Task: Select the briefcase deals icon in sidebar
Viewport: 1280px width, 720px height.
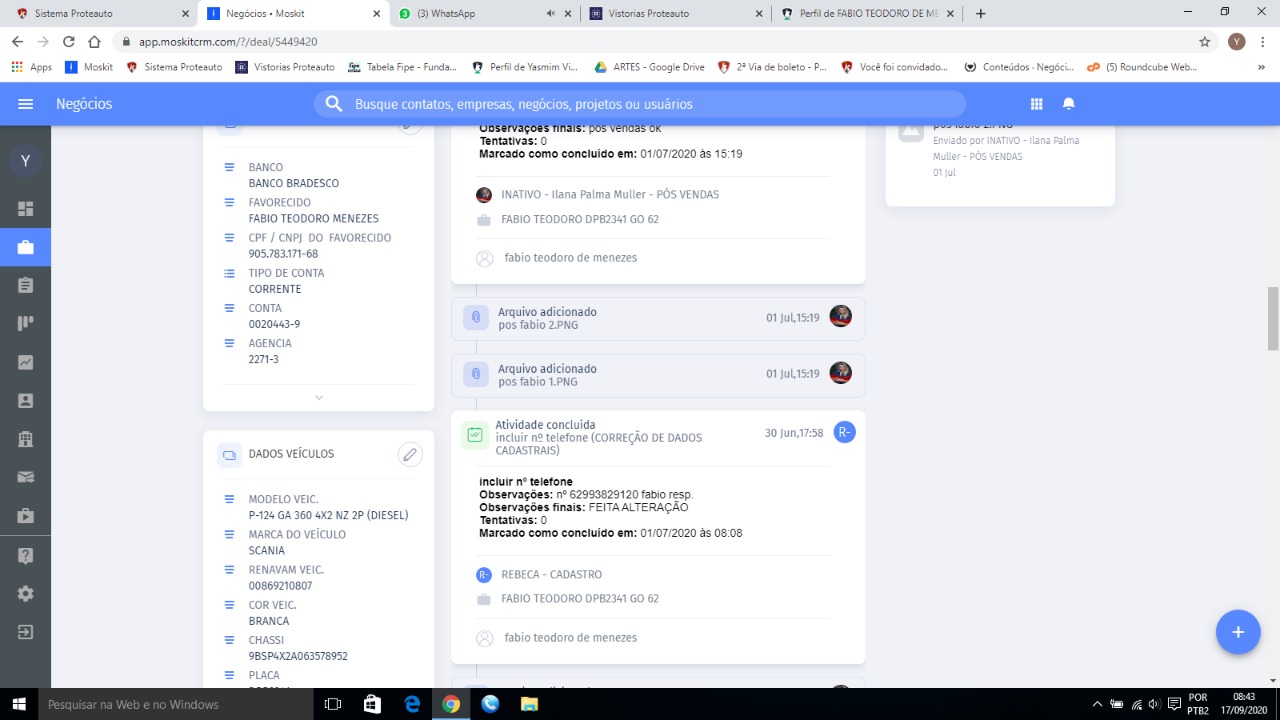Action: pos(26,247)
